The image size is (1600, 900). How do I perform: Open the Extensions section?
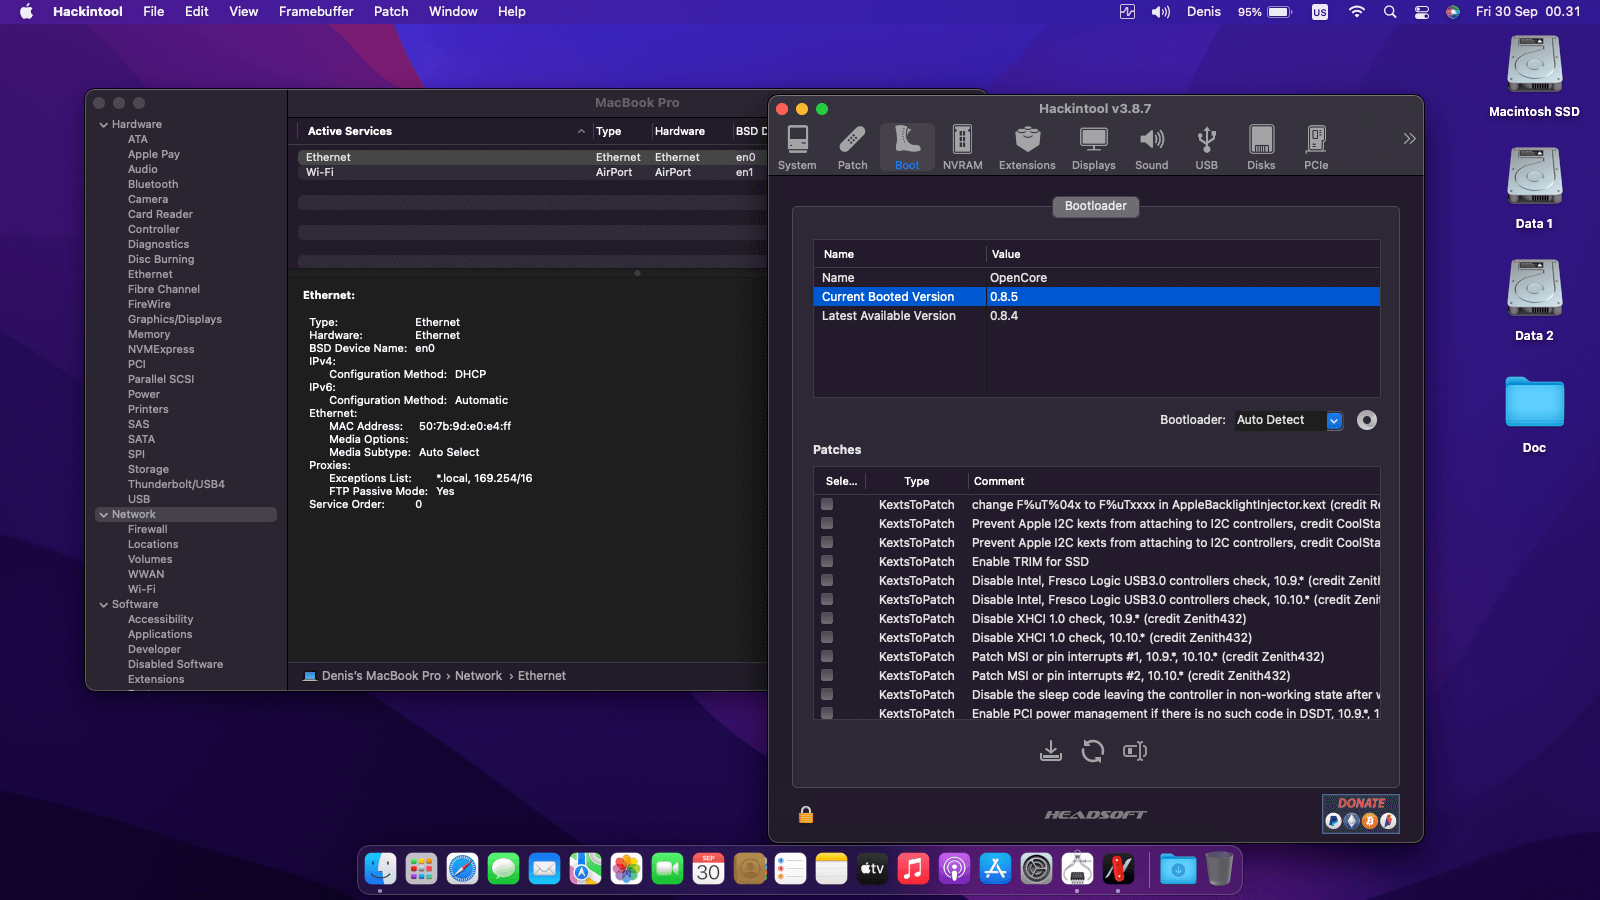point(1027,148)
